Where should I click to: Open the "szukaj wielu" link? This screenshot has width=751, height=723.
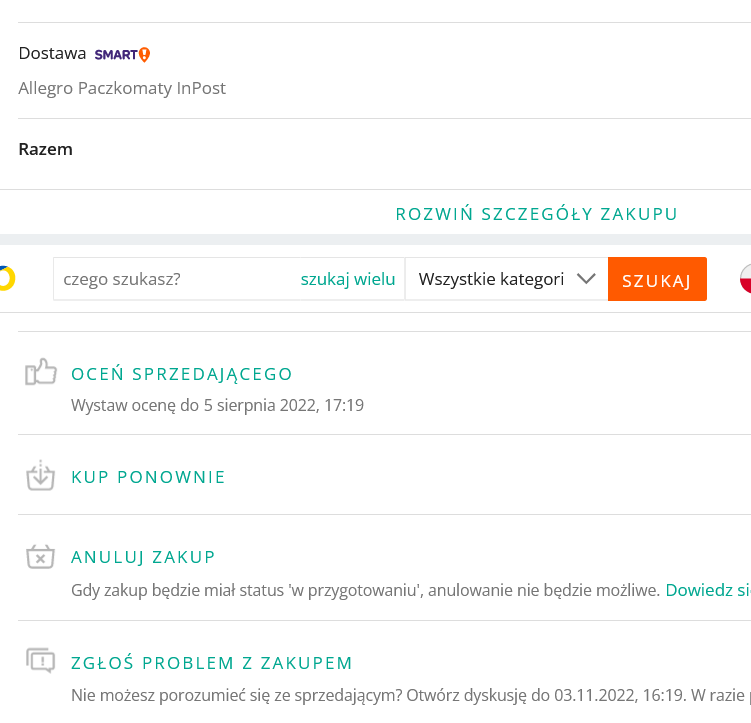348,279
